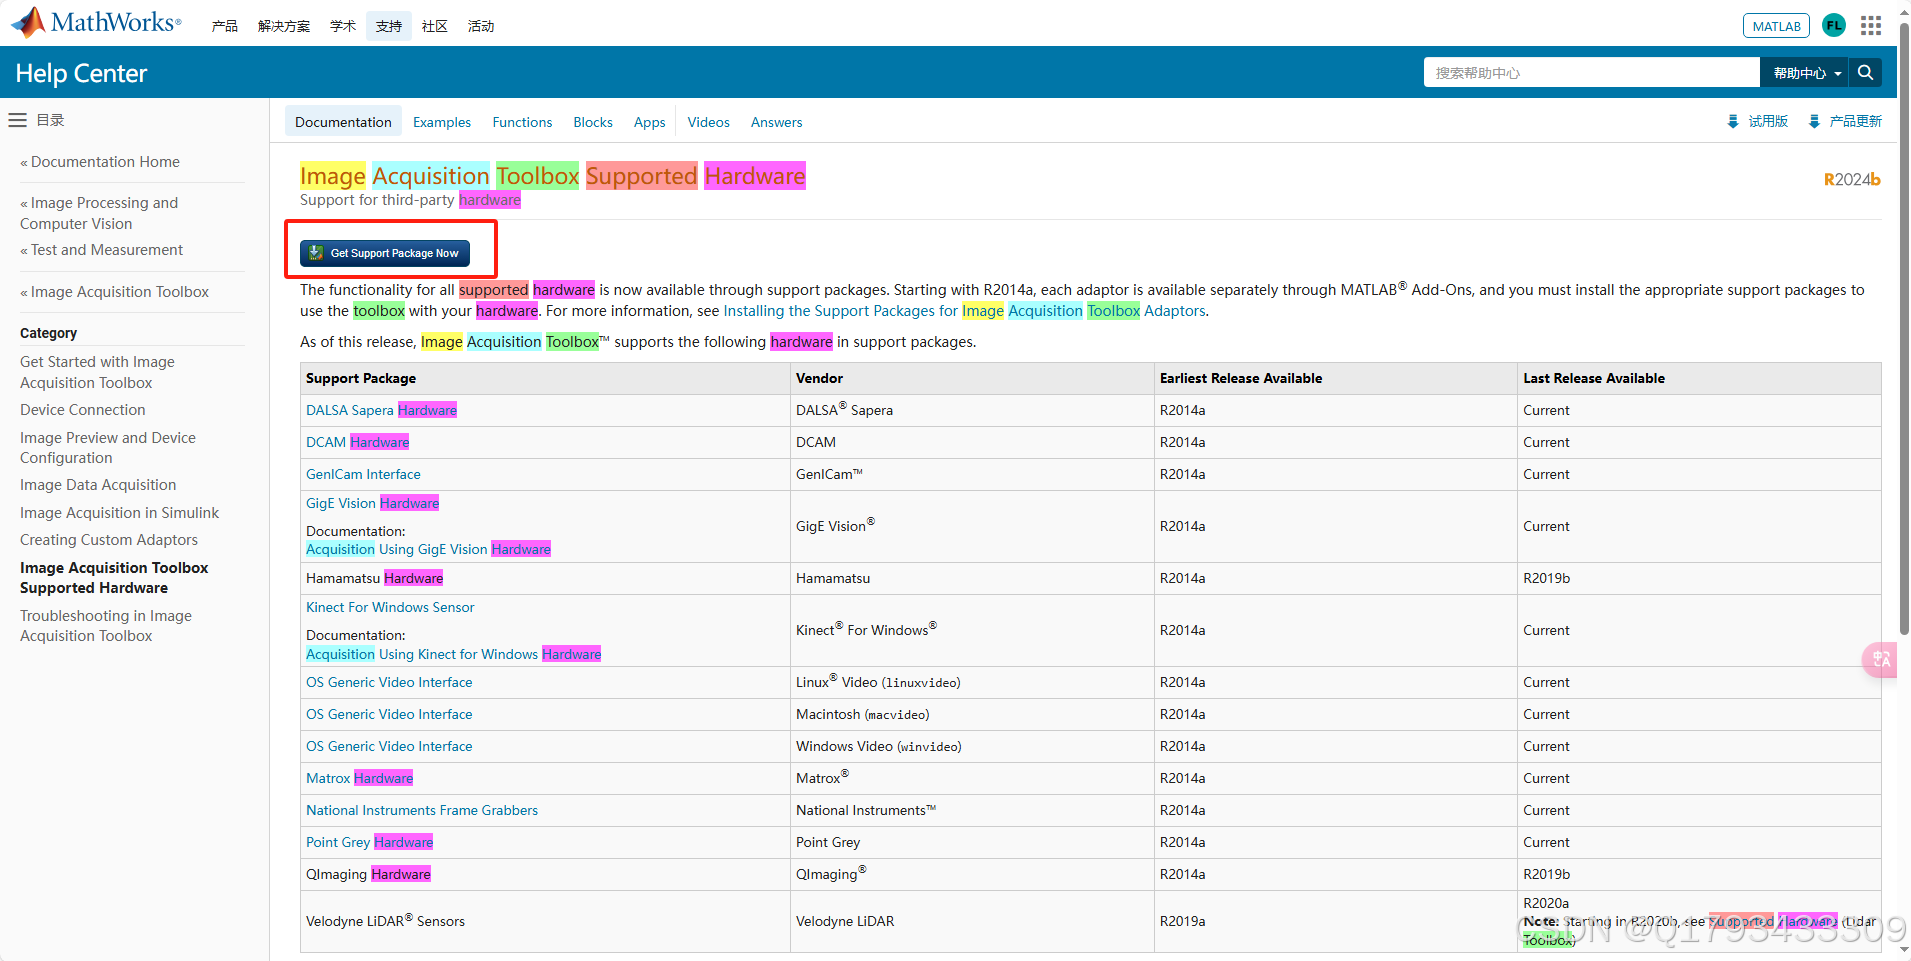Open the GigE Vision Hardware link
1911x961 pixels.
[x=372, y=503]
